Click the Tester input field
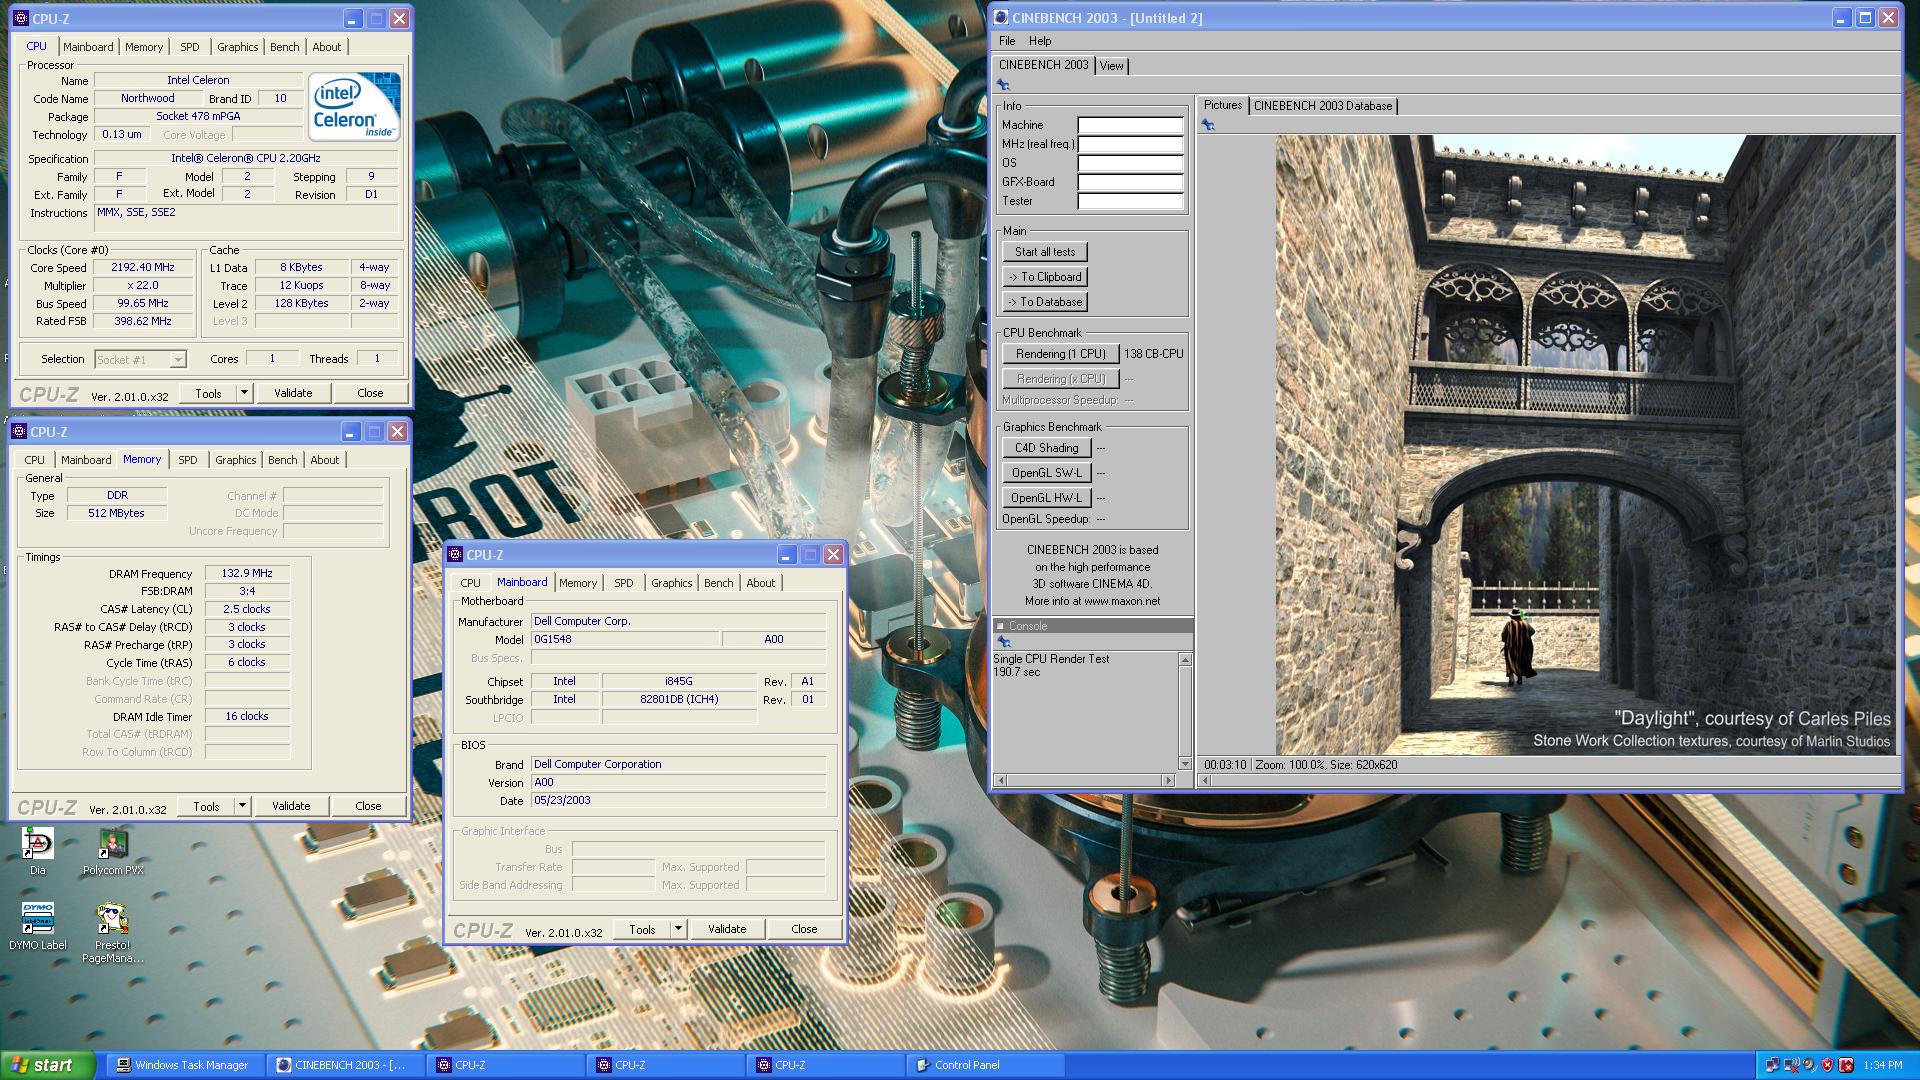The width and height of the screenshot is (1920, 1080). [1130, 202]
